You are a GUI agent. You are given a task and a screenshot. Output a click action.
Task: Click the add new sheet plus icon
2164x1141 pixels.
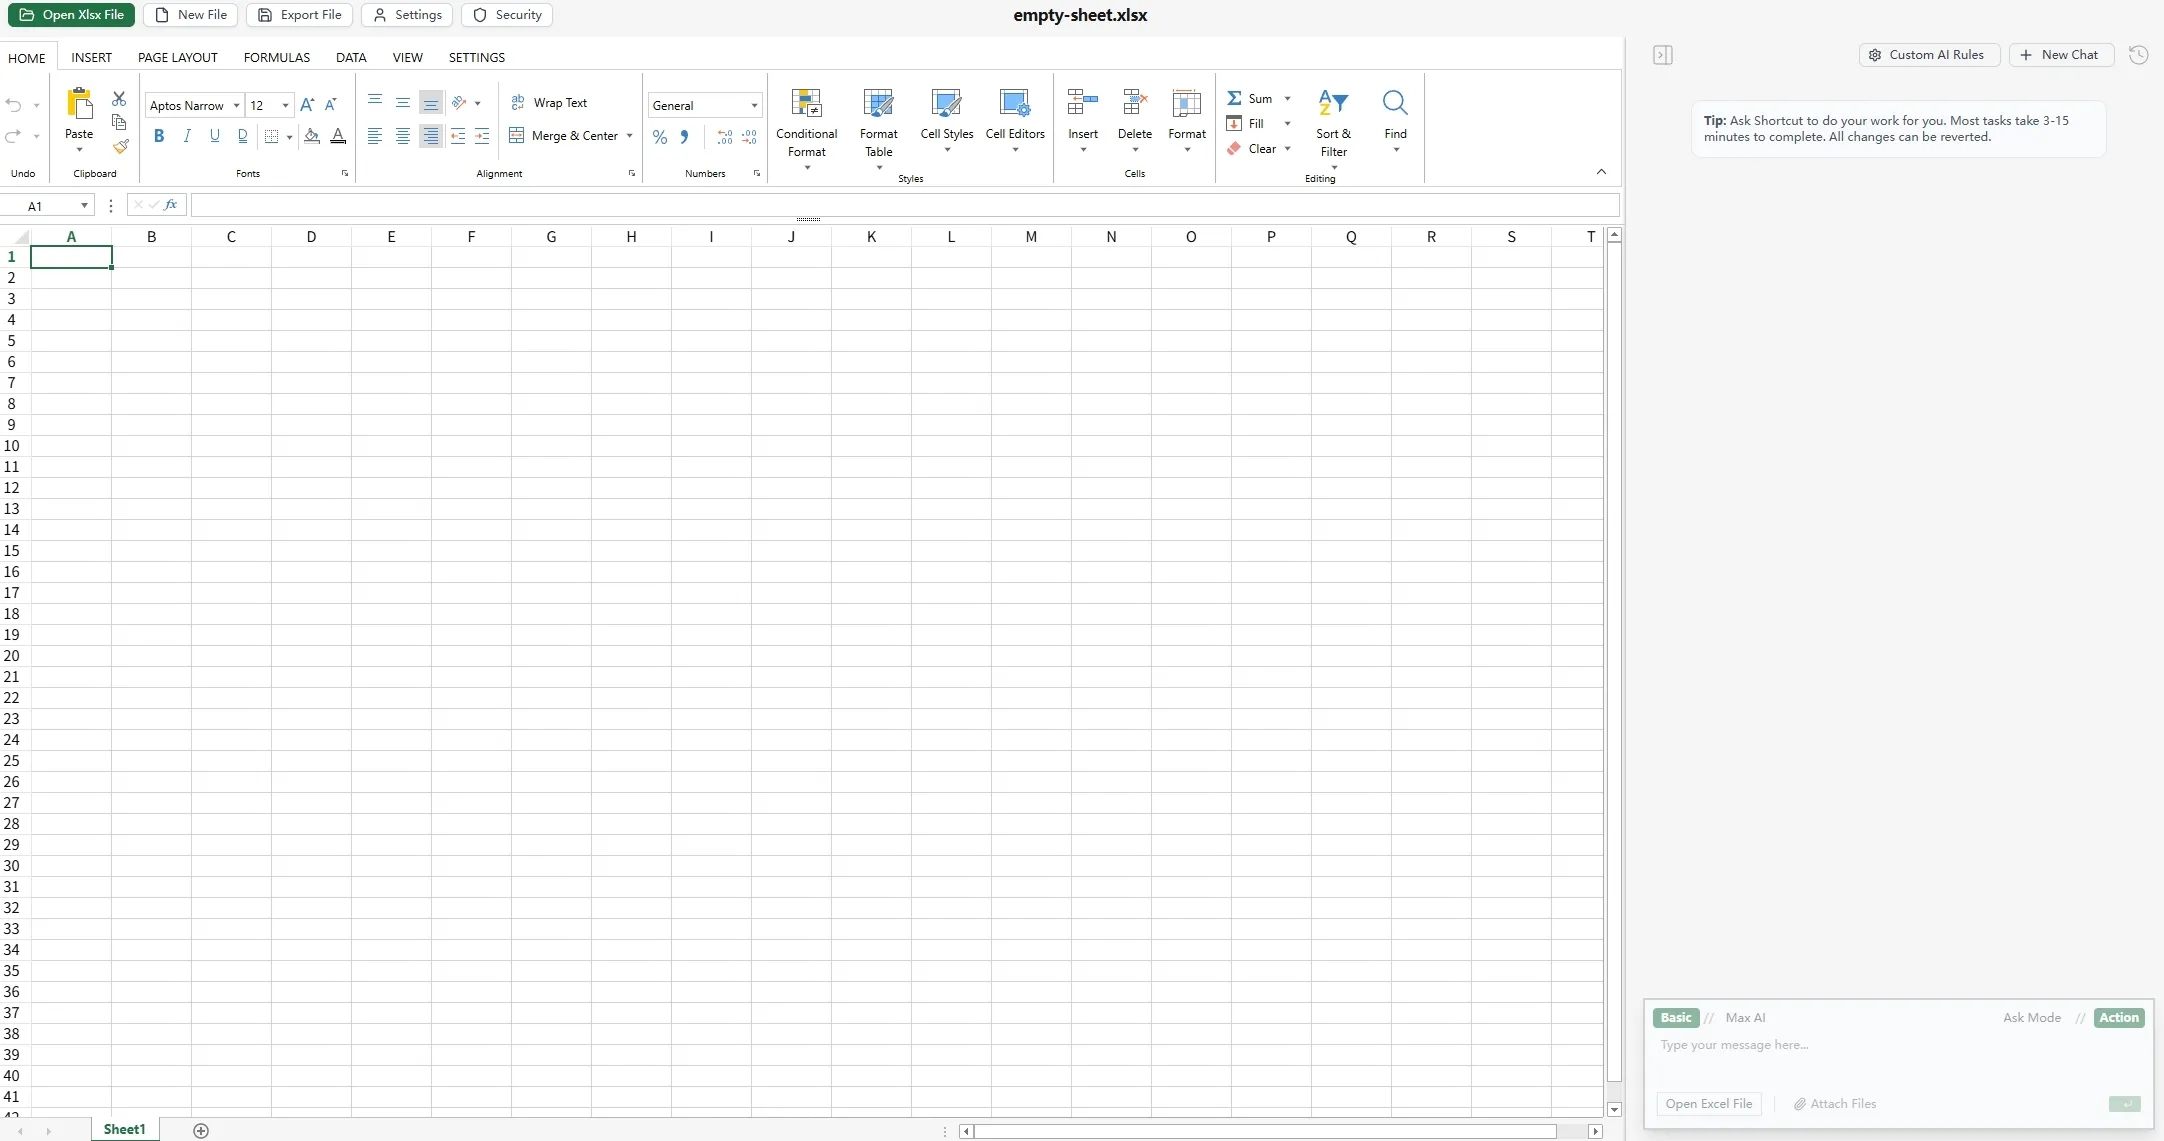coord(201,1130)
